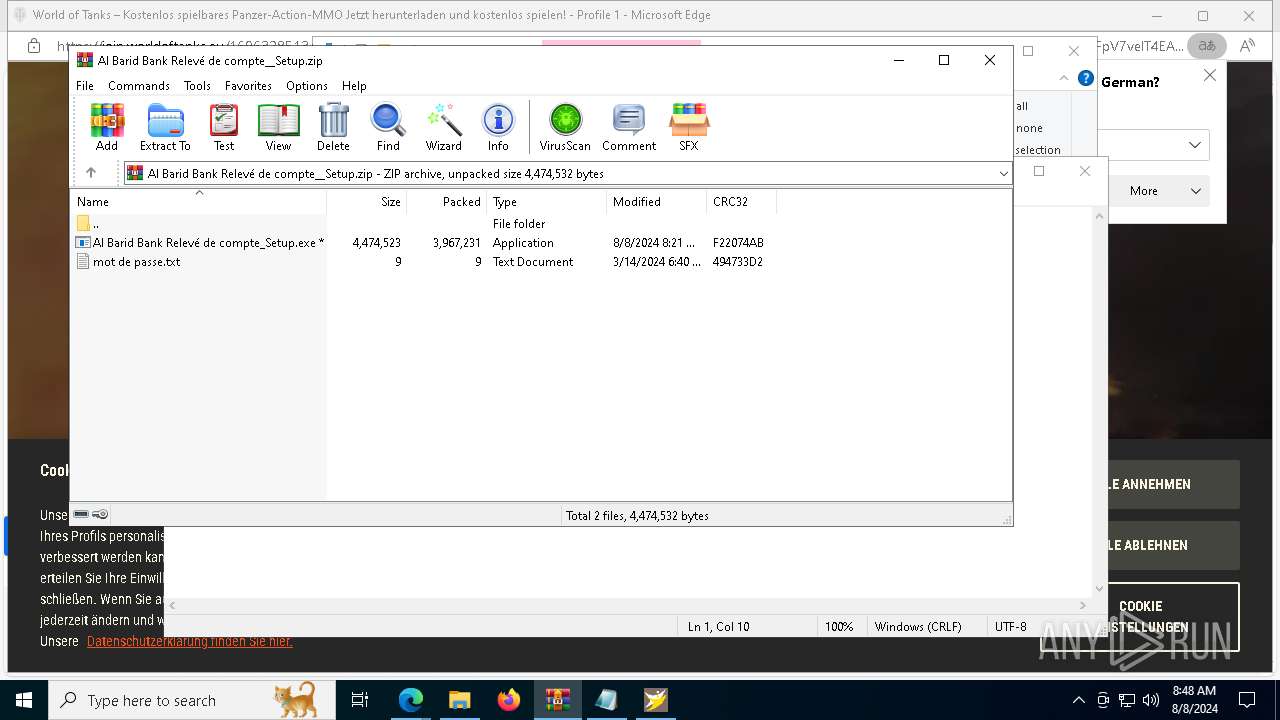Sort files by Type column
1280x720 pixels.
(547, 202)
